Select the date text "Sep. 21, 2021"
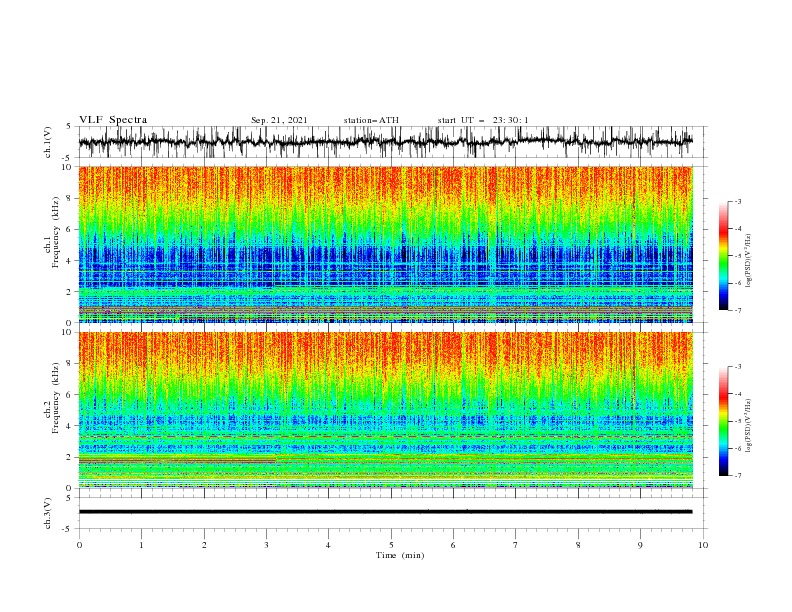This screenshot has width=792, height=612. click(x=279, y=120)
